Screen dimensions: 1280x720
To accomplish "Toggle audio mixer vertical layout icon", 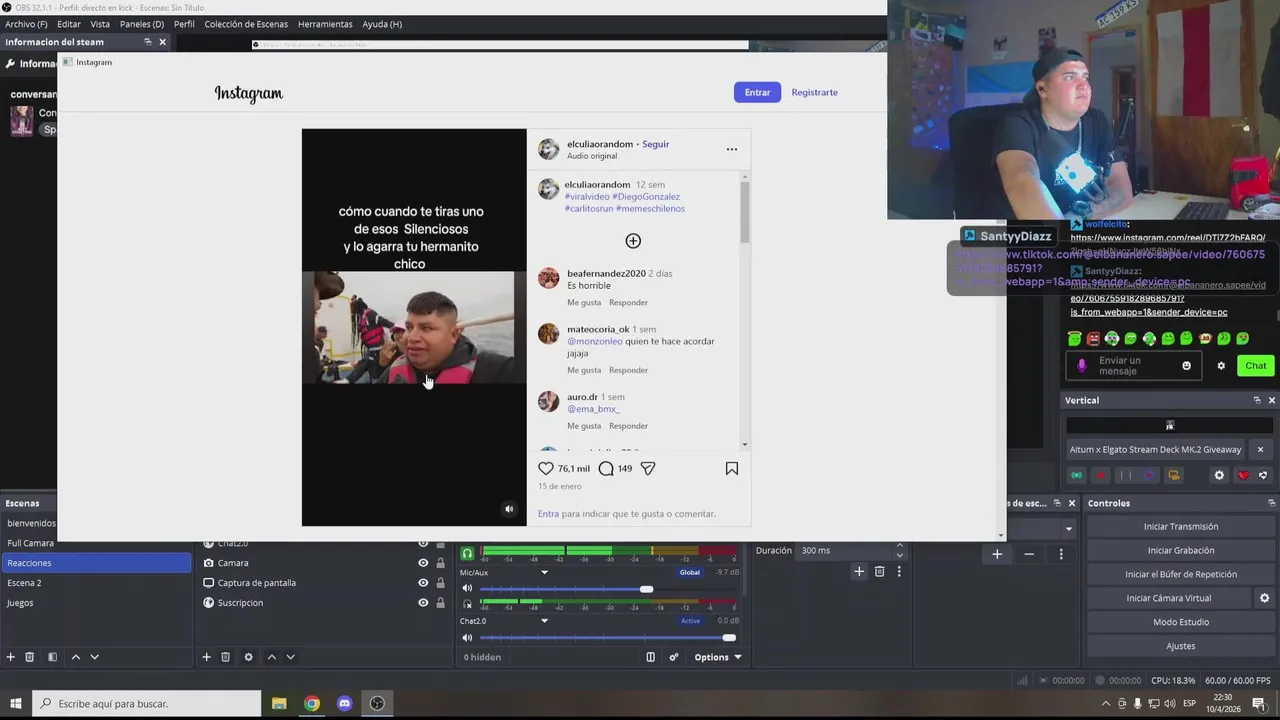I will click(650, 657).
